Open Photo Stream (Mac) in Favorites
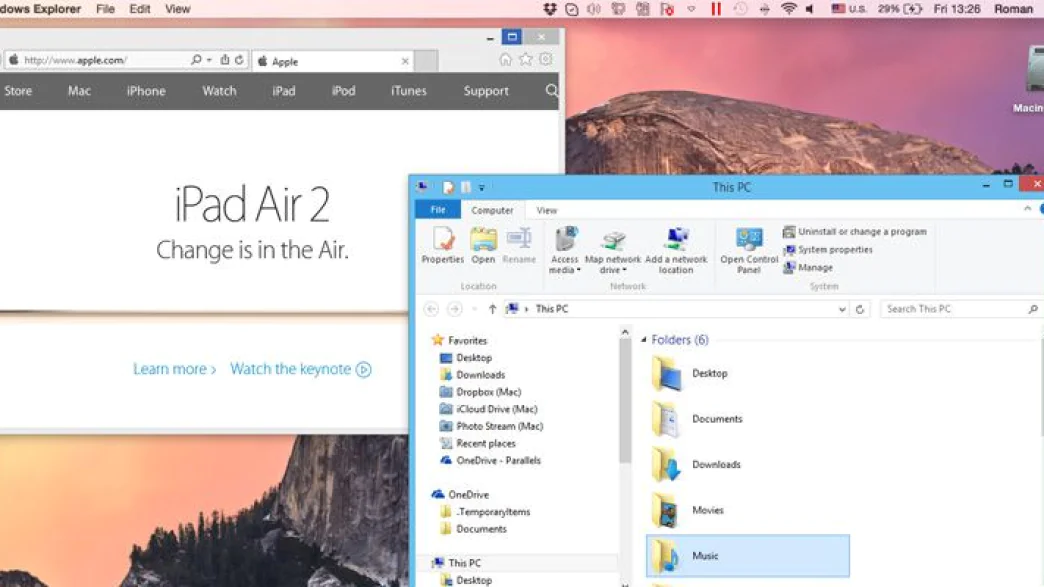 (x=491, y=426)
